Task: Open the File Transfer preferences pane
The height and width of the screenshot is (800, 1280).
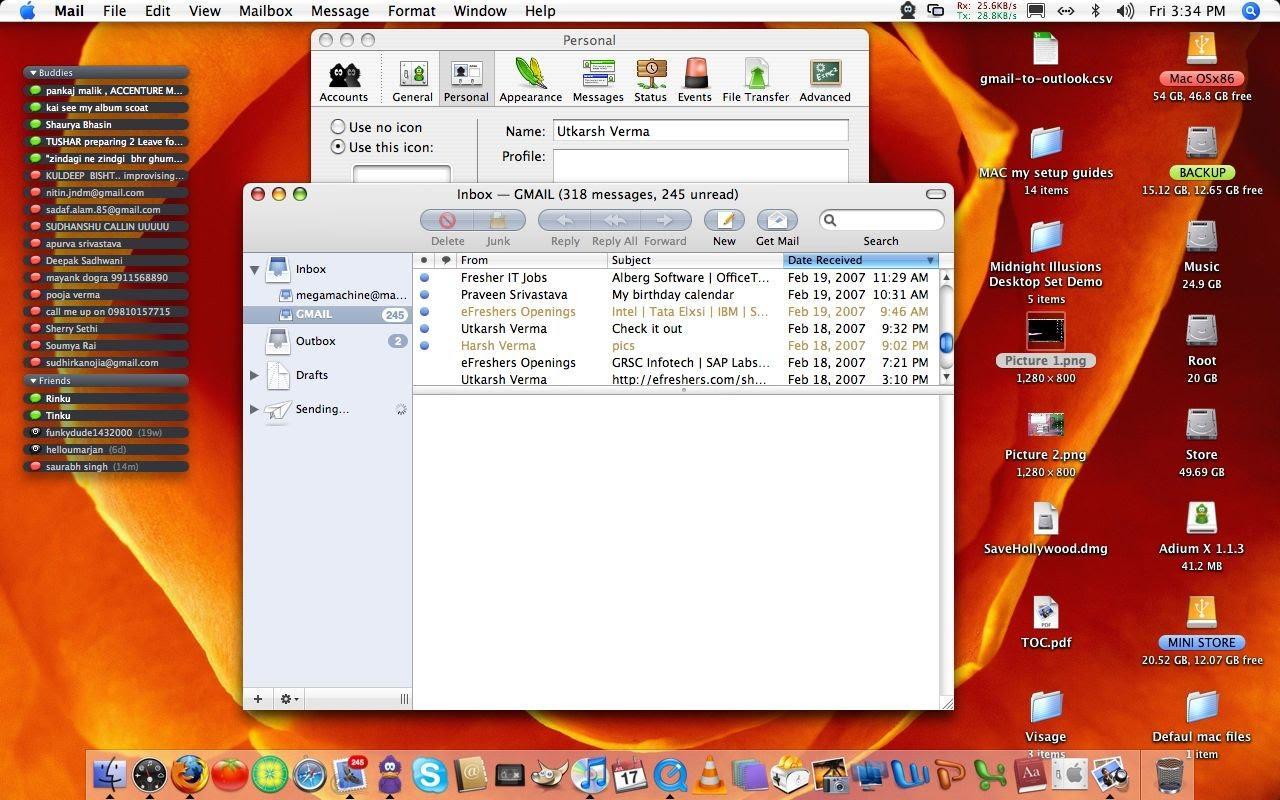Action: tap(756, 80)
